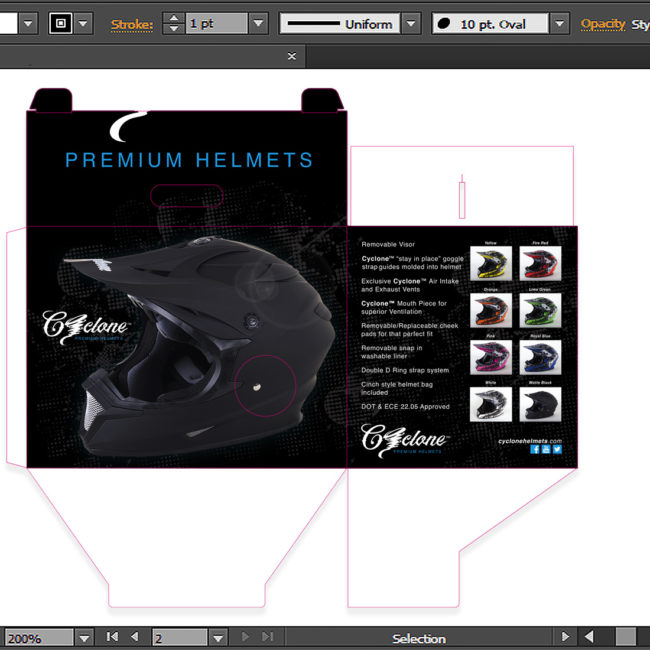Open the zoom level dropdown
650x650 pixels.
tap(85, 638)
